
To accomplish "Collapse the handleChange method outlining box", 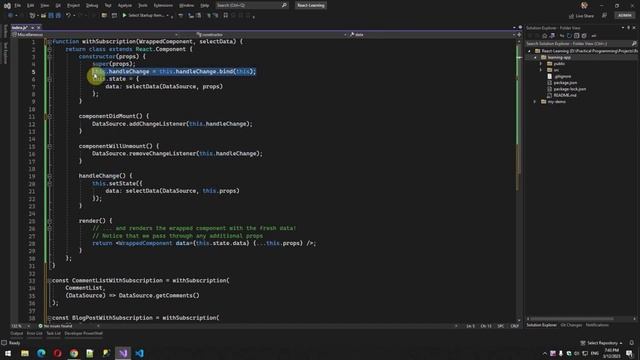I will [x=49, y=176].
